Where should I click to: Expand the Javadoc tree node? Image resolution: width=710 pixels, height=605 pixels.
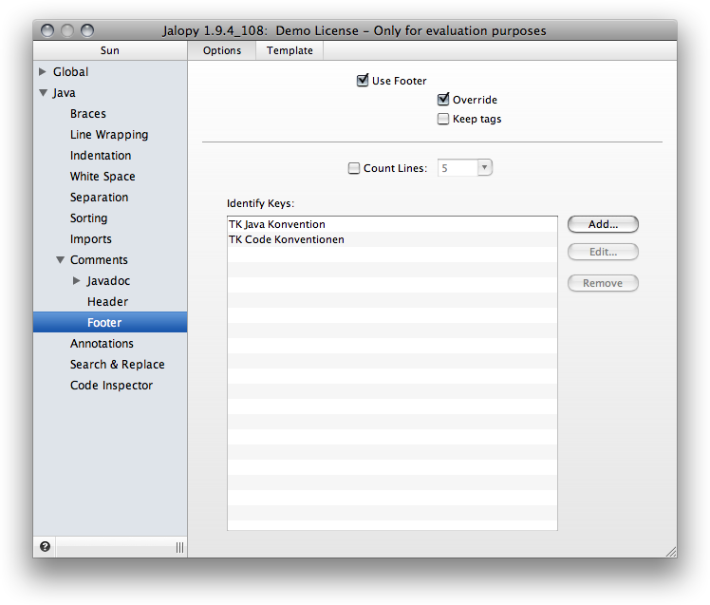coord(77,281)
